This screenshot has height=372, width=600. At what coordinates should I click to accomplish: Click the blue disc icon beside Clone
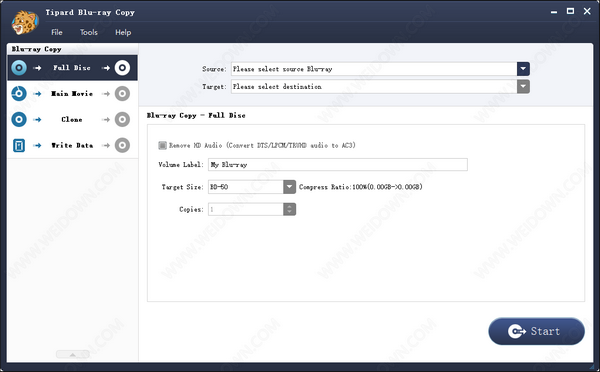19,119
